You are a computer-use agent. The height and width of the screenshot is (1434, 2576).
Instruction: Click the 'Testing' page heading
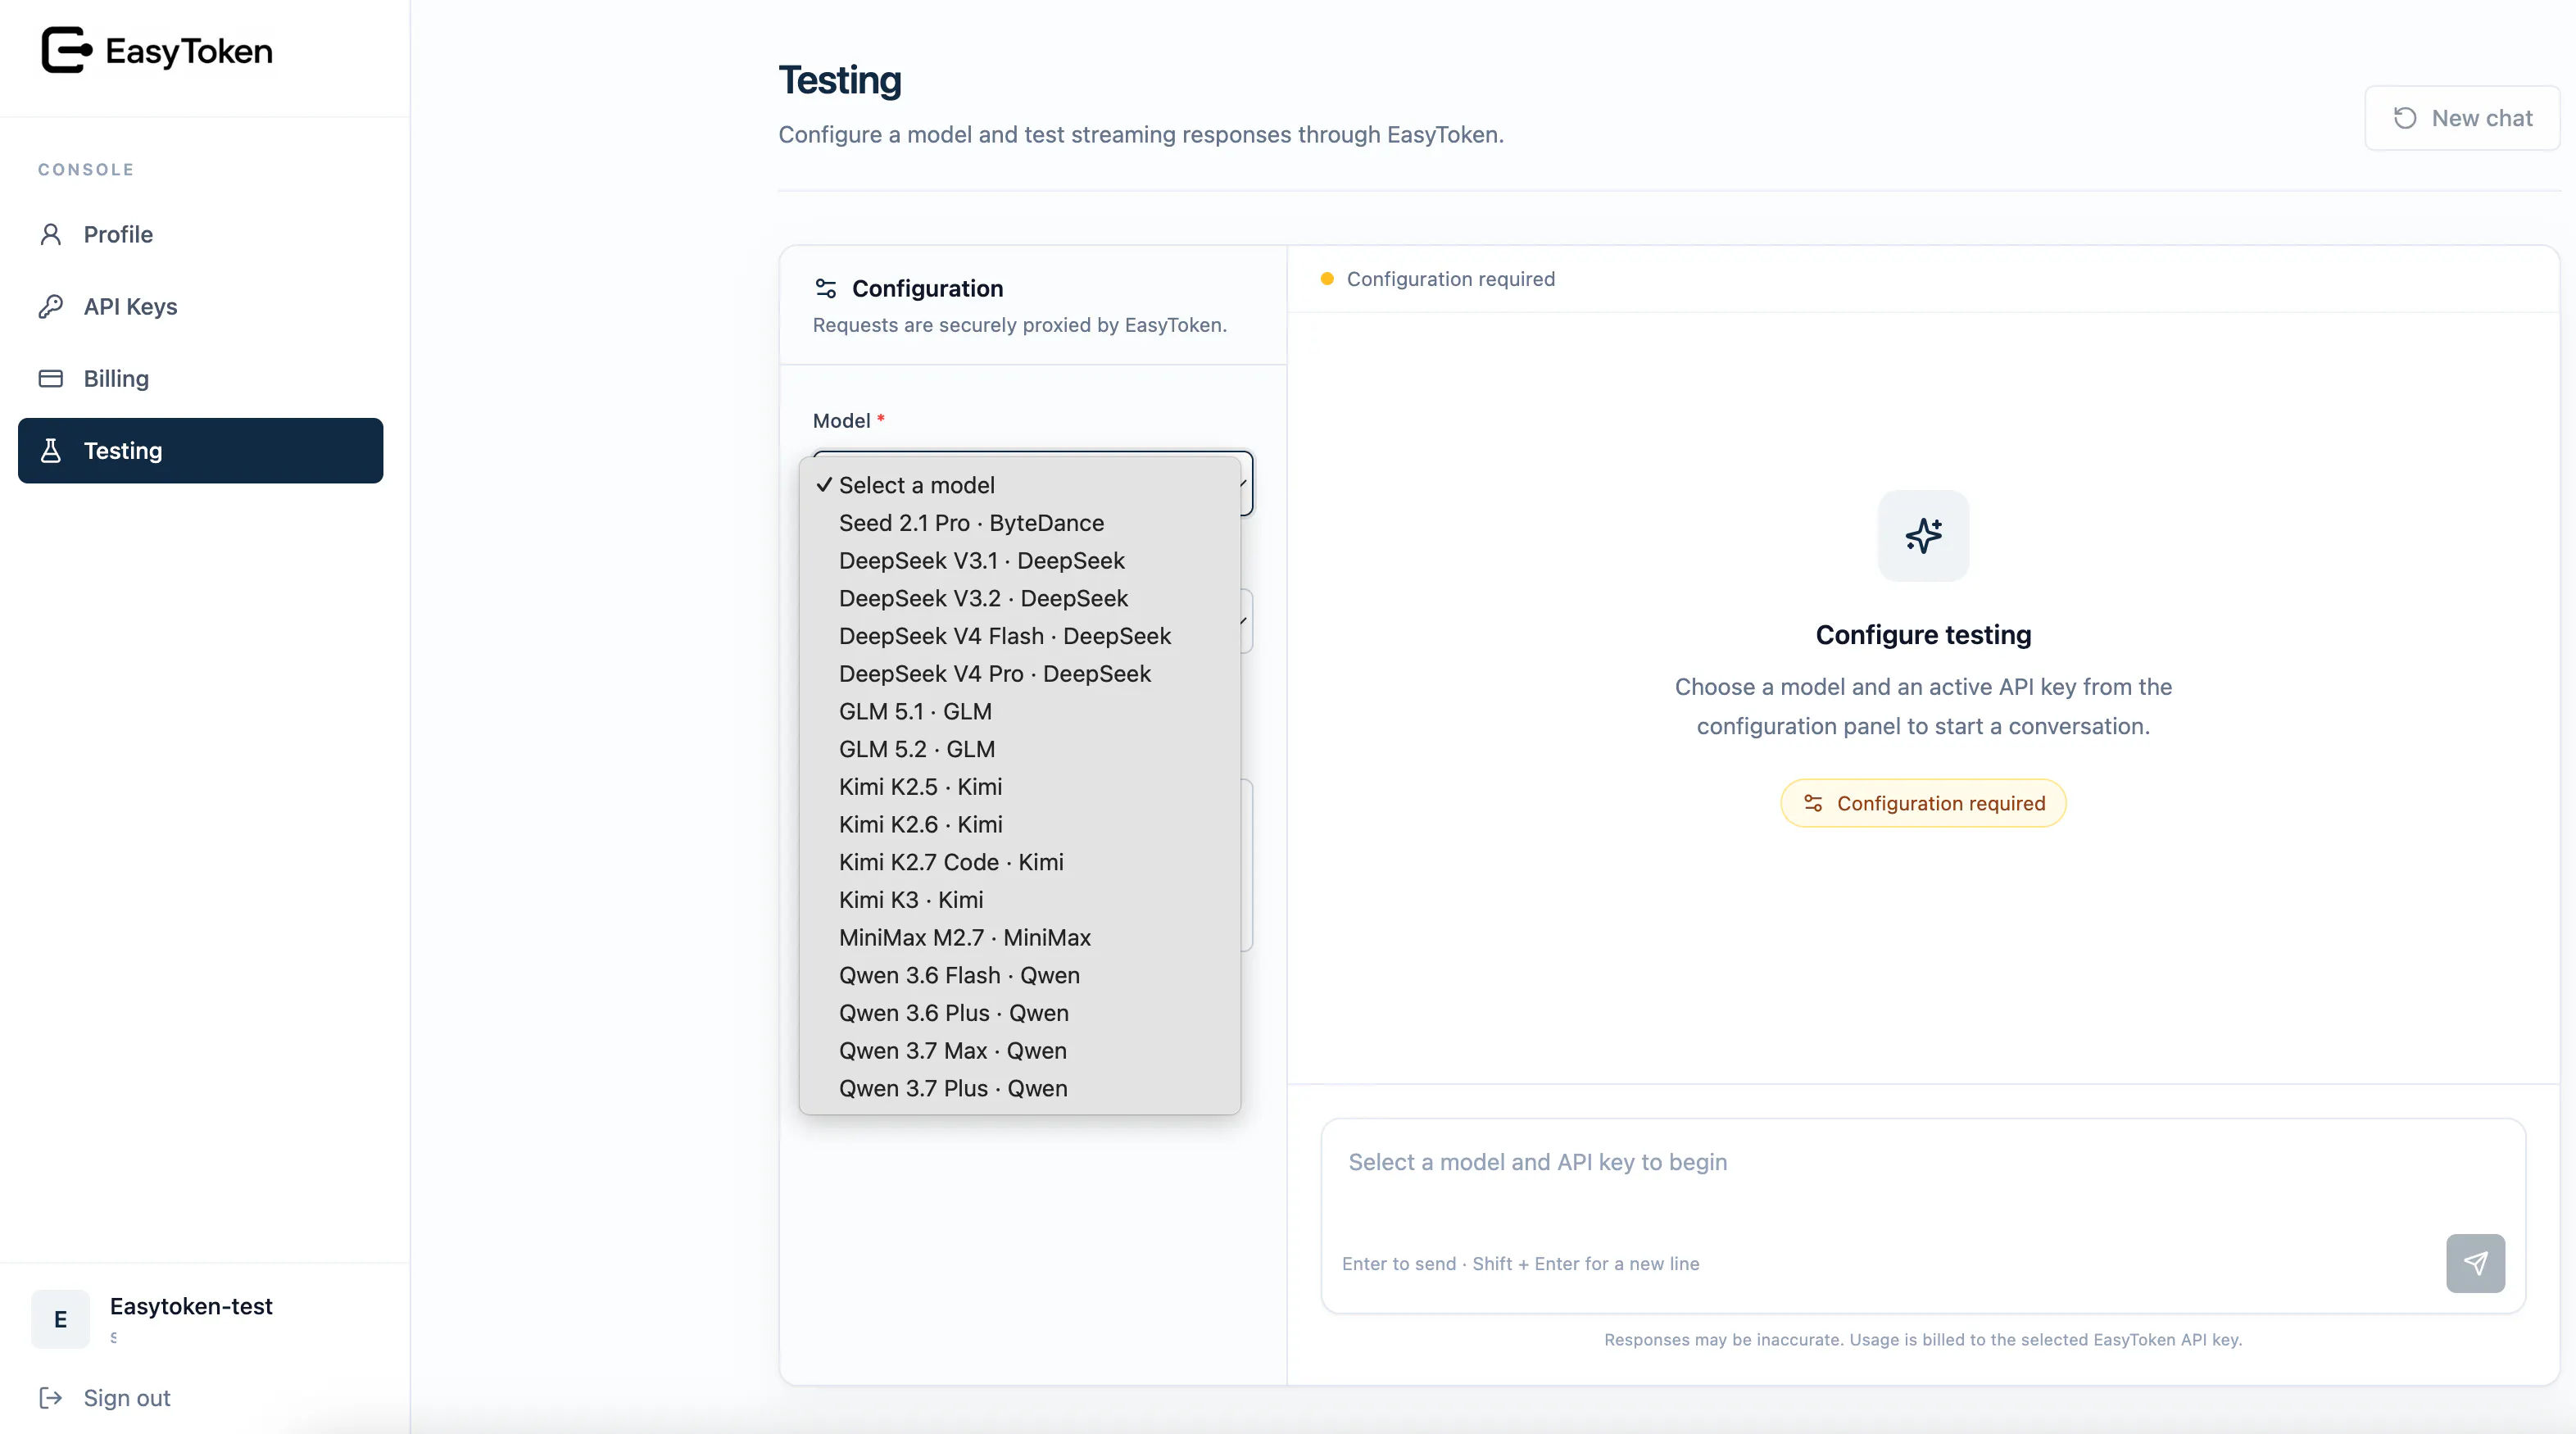click(x=839, y=80)
